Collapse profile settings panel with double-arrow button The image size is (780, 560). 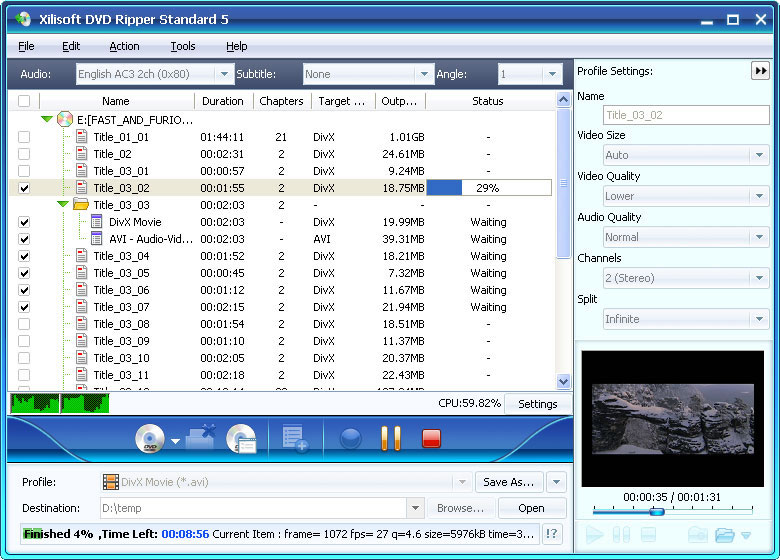click(760, 71)
